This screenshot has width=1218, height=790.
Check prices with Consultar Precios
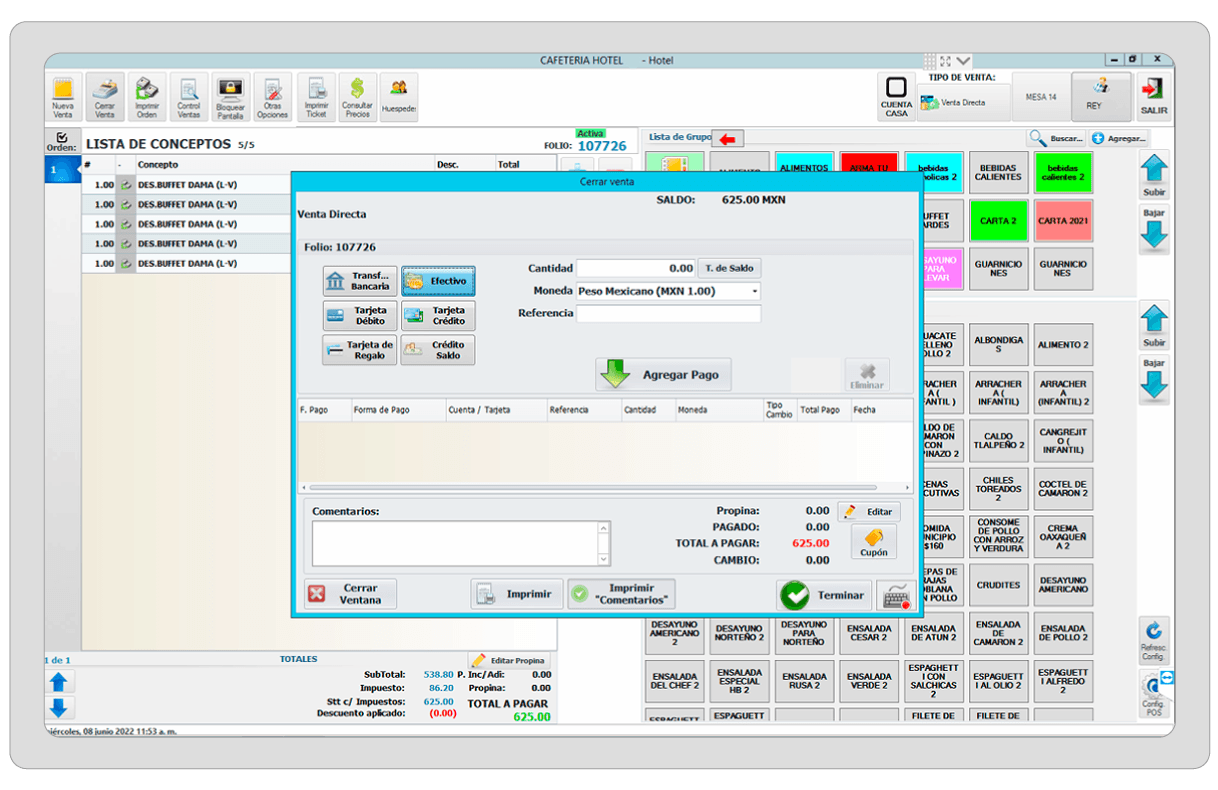tap(357, 98)
